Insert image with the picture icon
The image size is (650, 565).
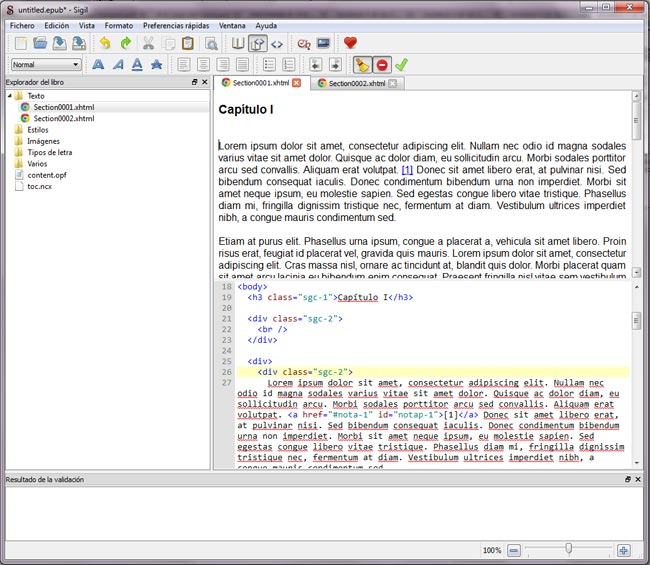click(x=323, y=43)
